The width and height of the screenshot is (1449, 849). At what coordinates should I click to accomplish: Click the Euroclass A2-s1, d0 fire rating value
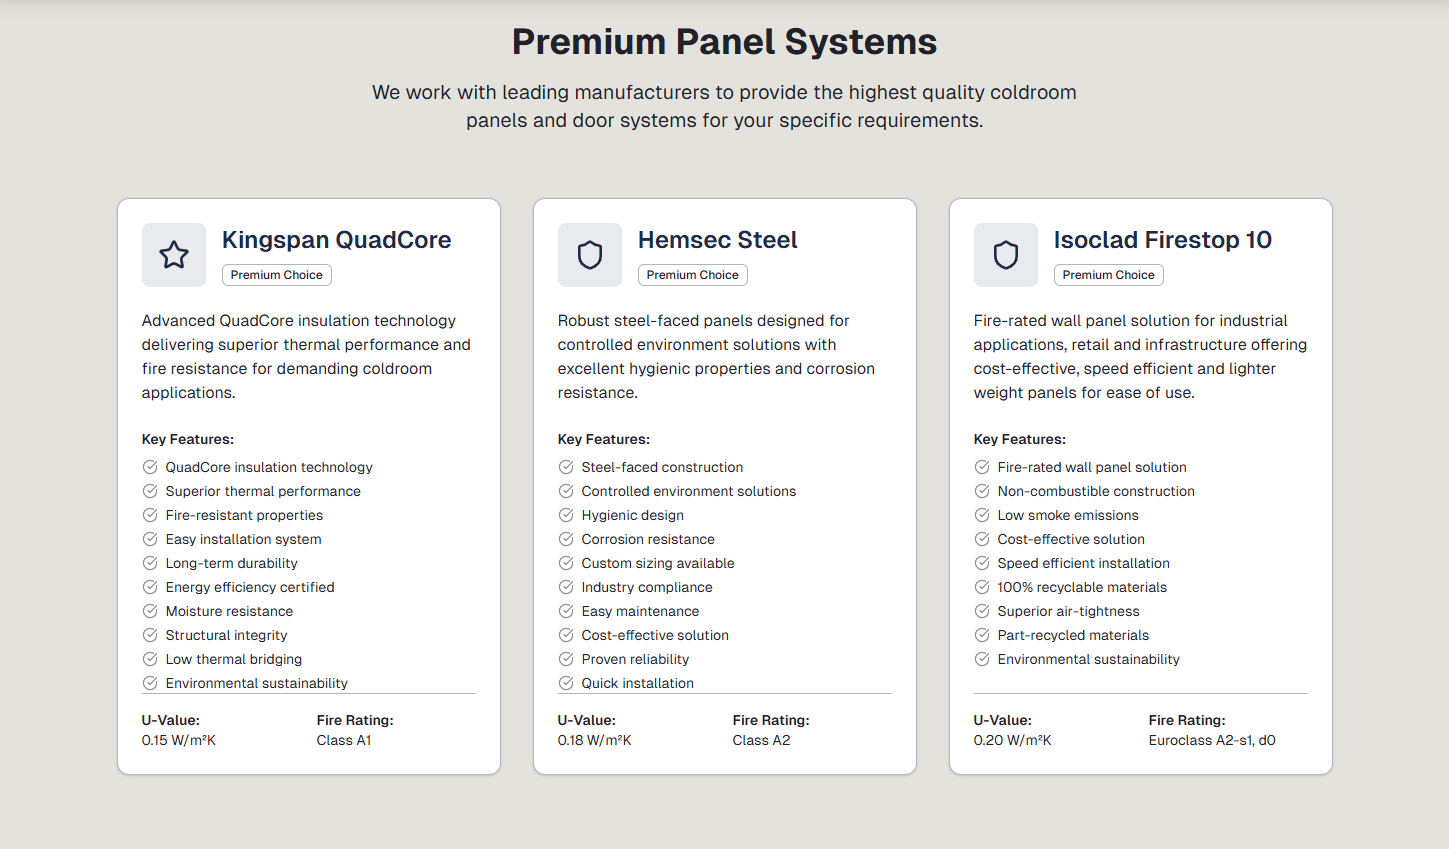point(1212,740)
